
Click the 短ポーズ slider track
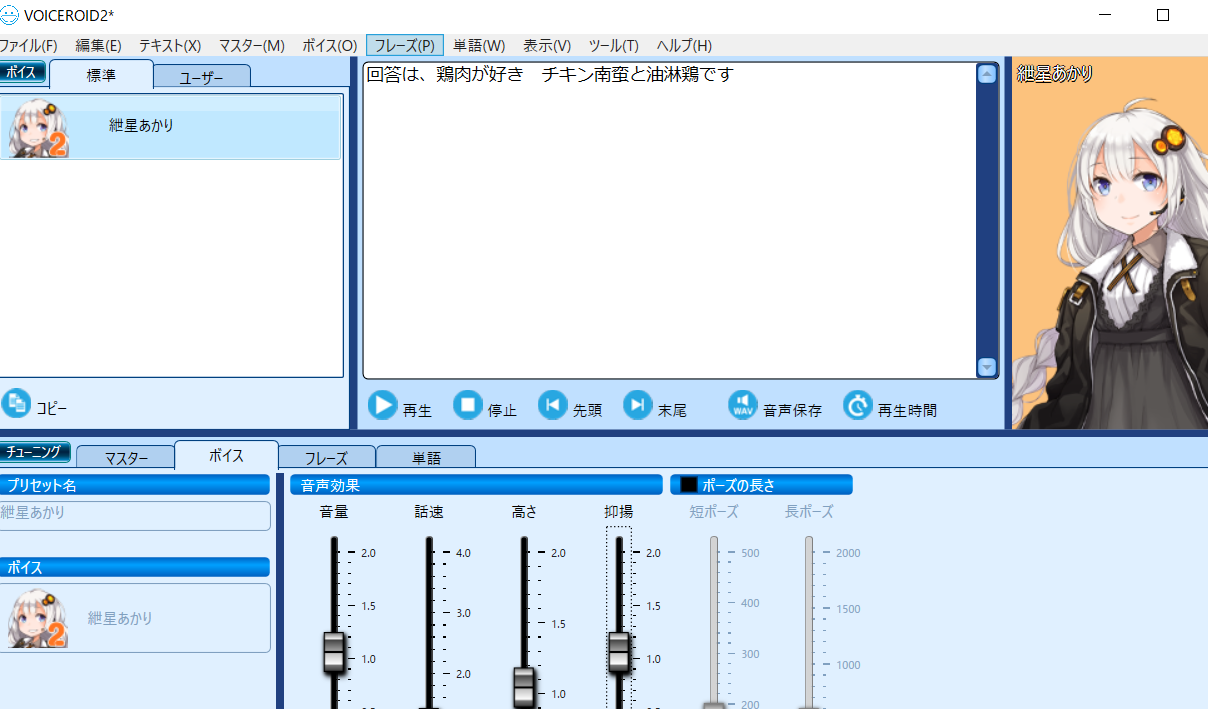point(714,620)
